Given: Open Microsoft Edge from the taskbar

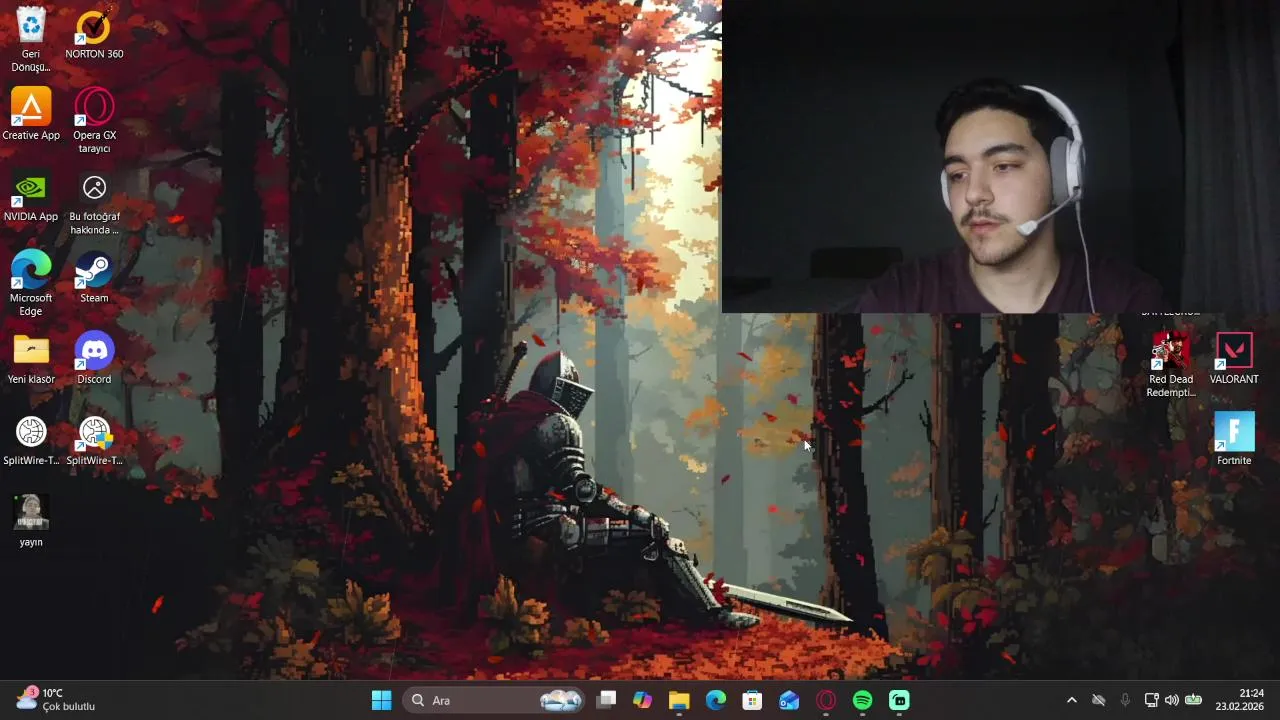Looking at the screenshot, I should [x=716, y=700].
